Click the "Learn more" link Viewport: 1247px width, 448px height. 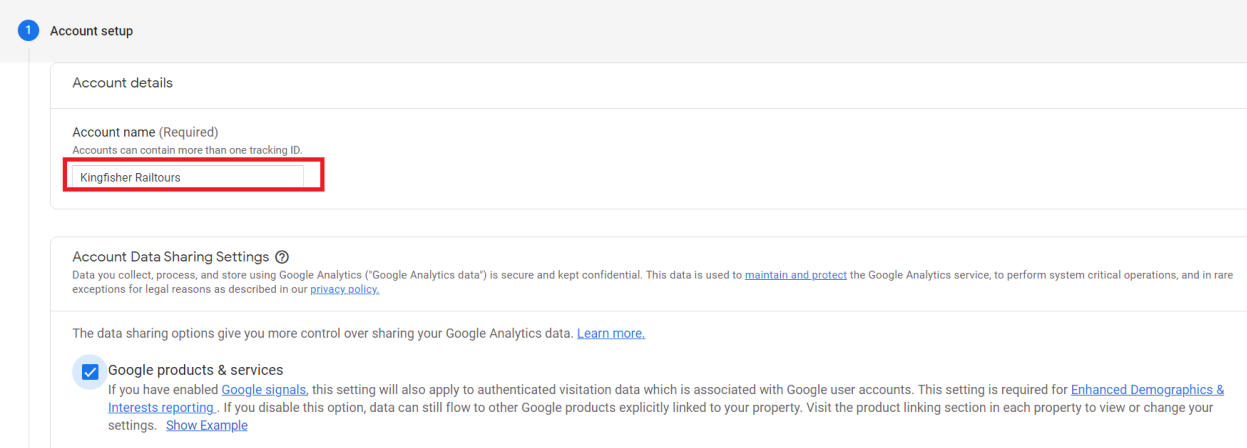610,333
